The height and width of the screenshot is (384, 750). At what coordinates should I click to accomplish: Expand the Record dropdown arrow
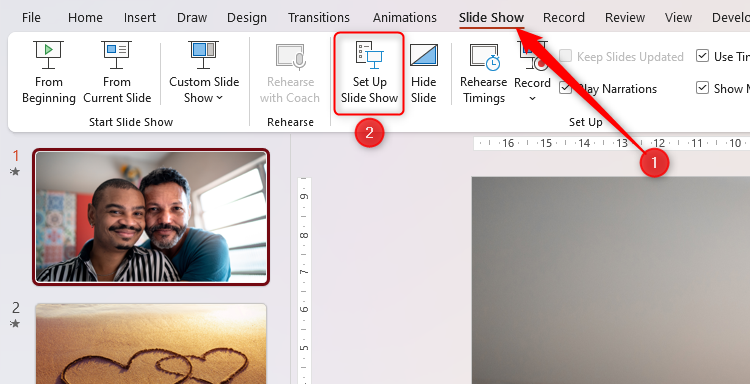tap(532, 99)
